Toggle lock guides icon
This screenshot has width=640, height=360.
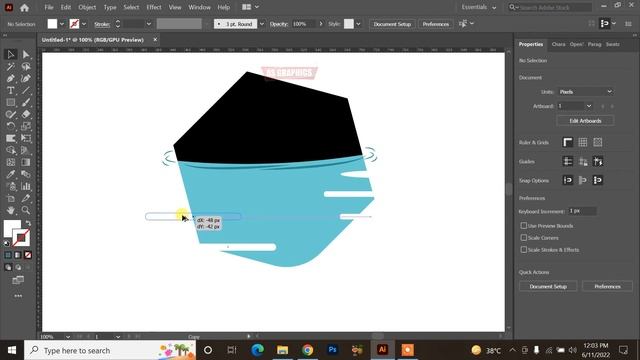[583, 161]
